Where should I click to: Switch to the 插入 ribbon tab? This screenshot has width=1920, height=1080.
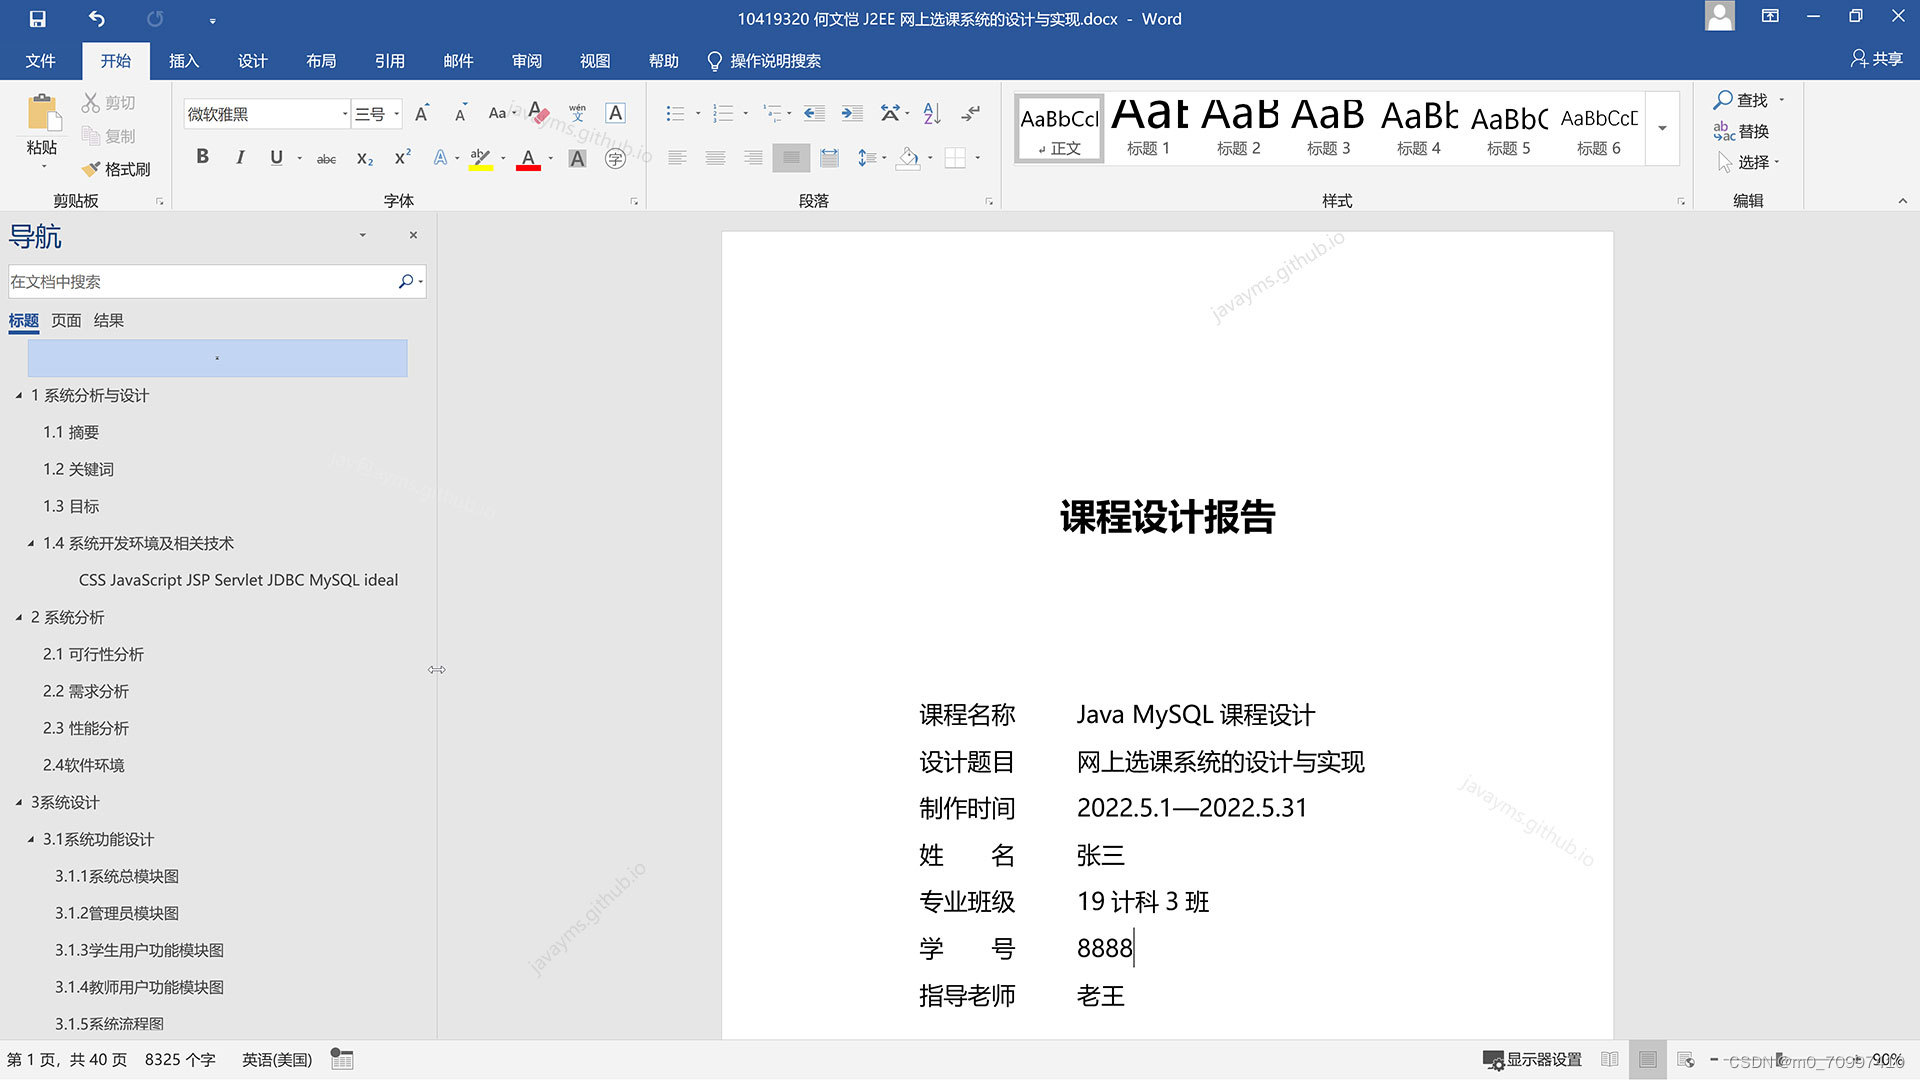point(183,61)
